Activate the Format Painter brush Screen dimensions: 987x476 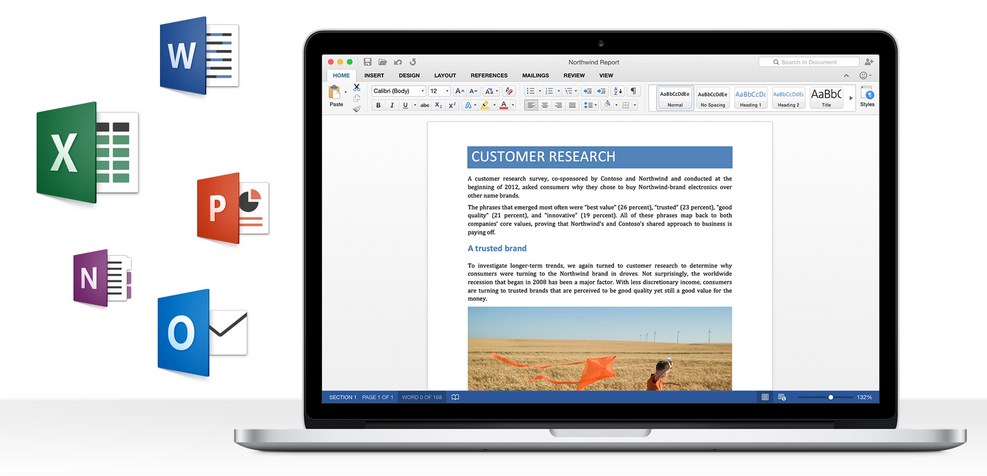click(357, 108)
